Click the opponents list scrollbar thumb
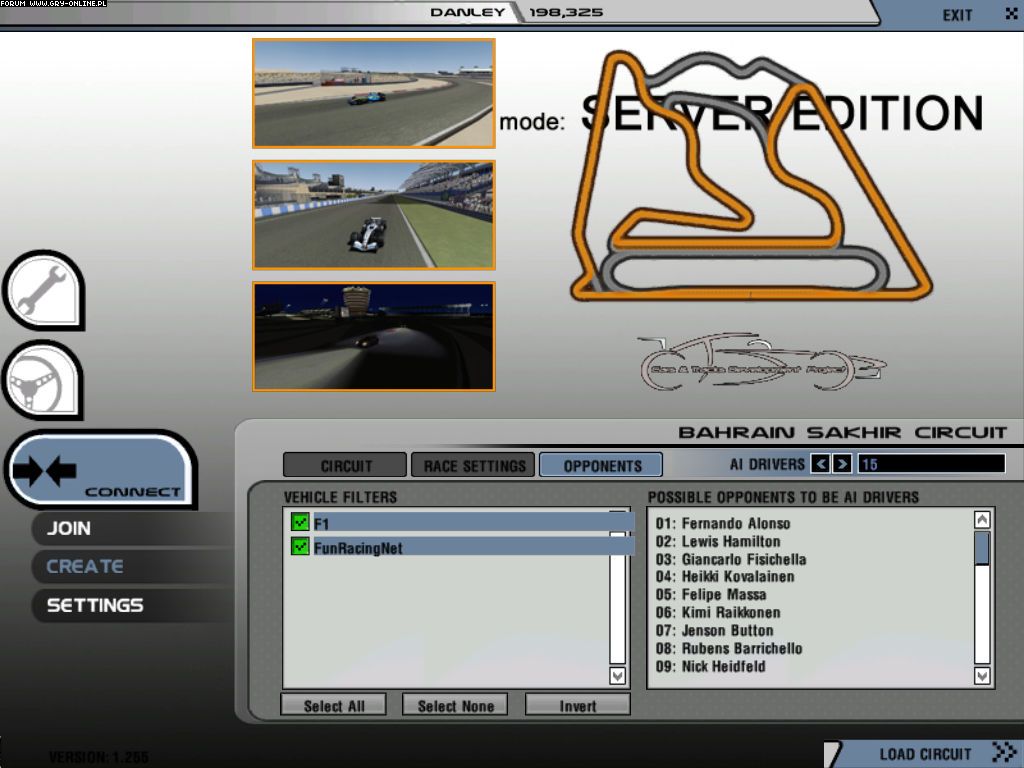This screenshot has height=768, width=1024. coord(982,549)
